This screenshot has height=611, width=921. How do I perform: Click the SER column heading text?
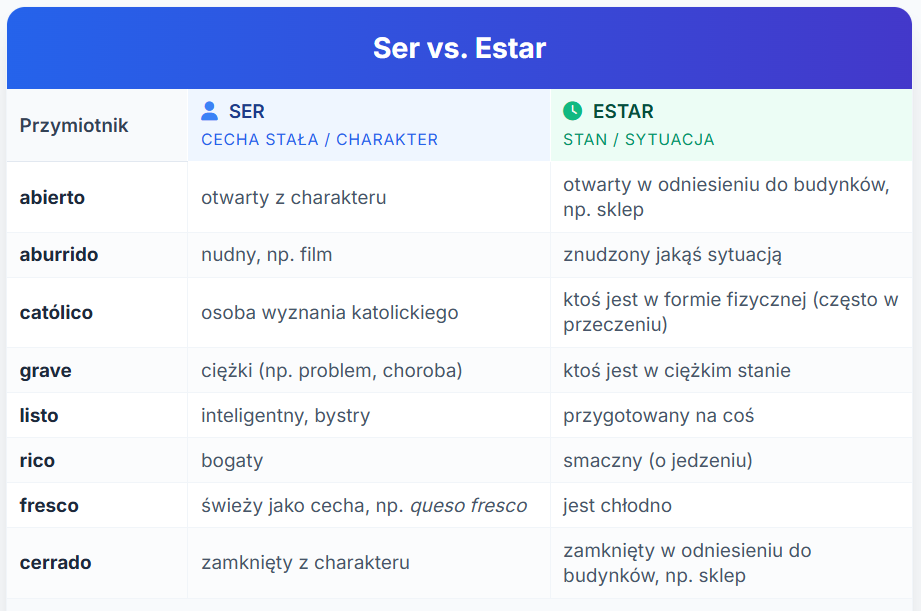click(x=247, y=111)
